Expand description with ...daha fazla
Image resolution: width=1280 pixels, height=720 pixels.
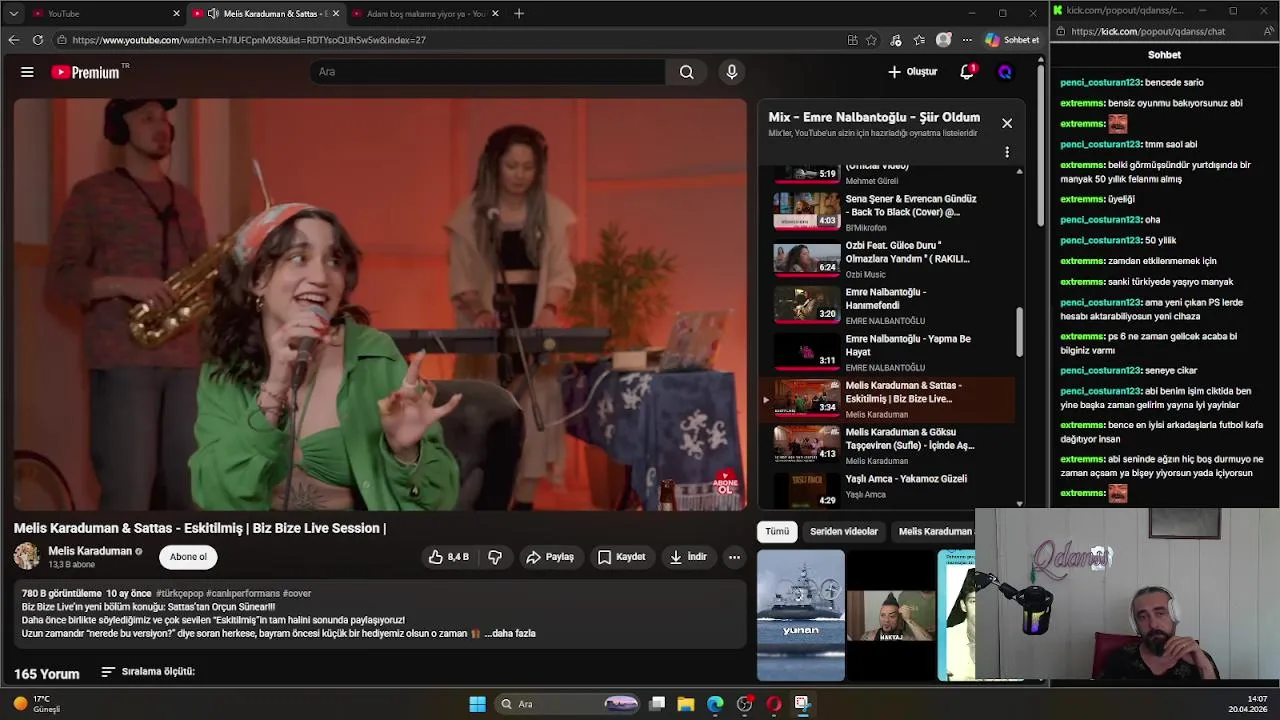click(510, 633)
